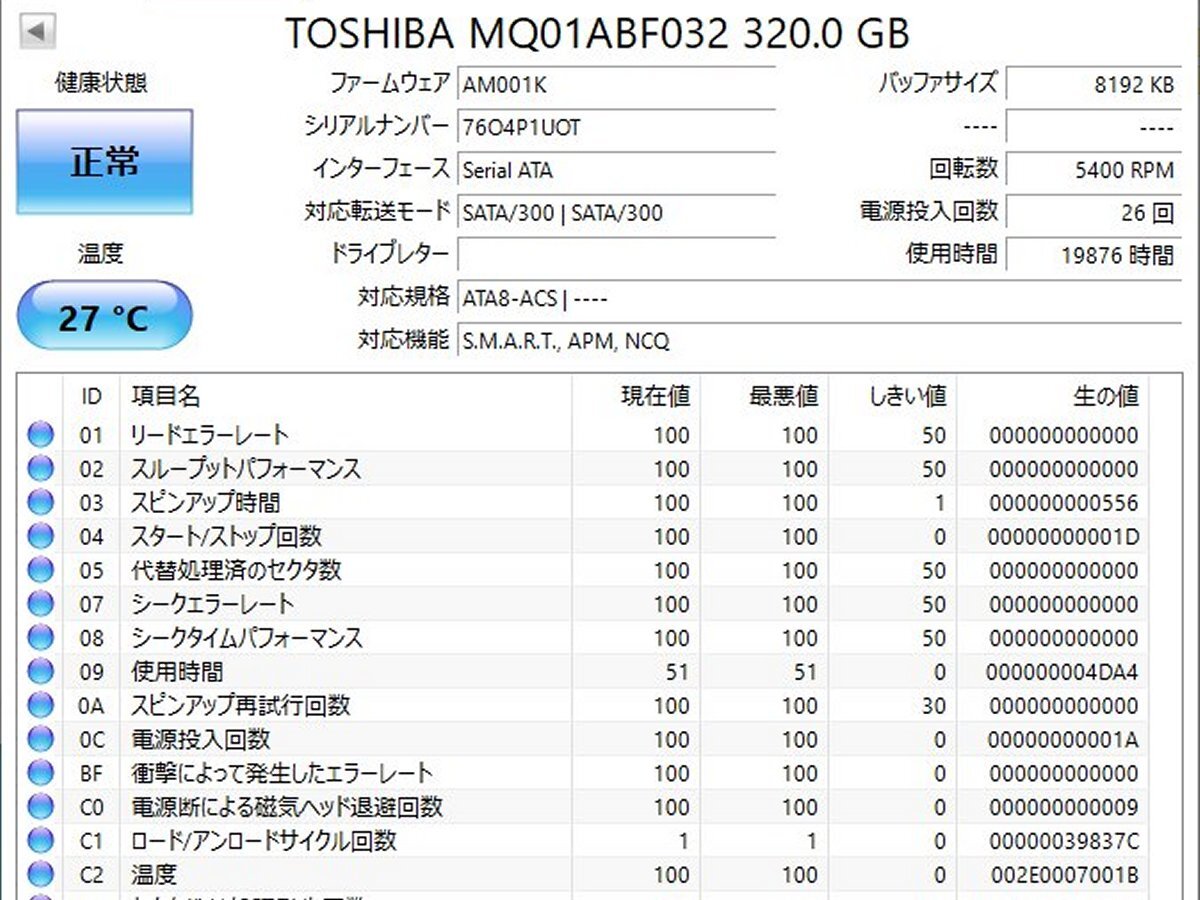Click the 現在値 column header
Image resolution: width=1200 pixels, height=900 pixels.
(x=636, y=396)
